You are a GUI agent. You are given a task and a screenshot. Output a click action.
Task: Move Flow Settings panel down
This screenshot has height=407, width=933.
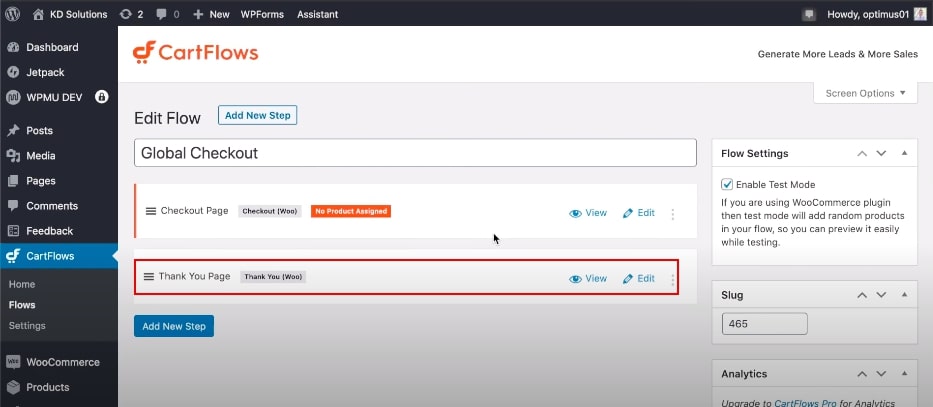(881, 153)
